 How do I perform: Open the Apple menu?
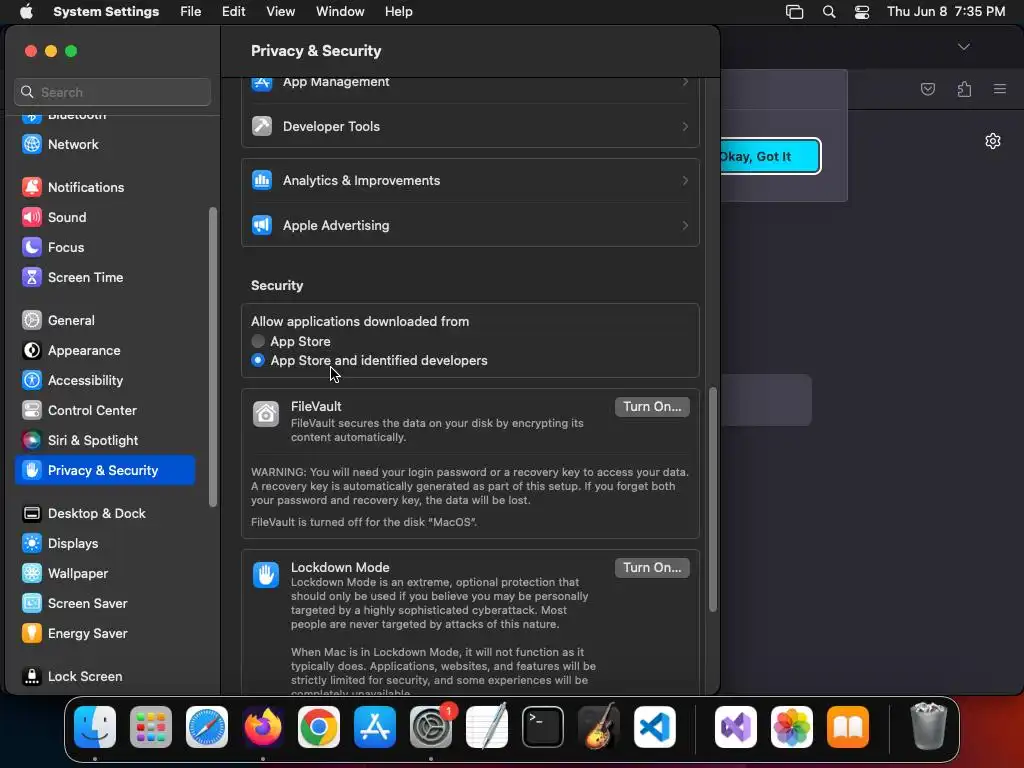pos(26,12)
